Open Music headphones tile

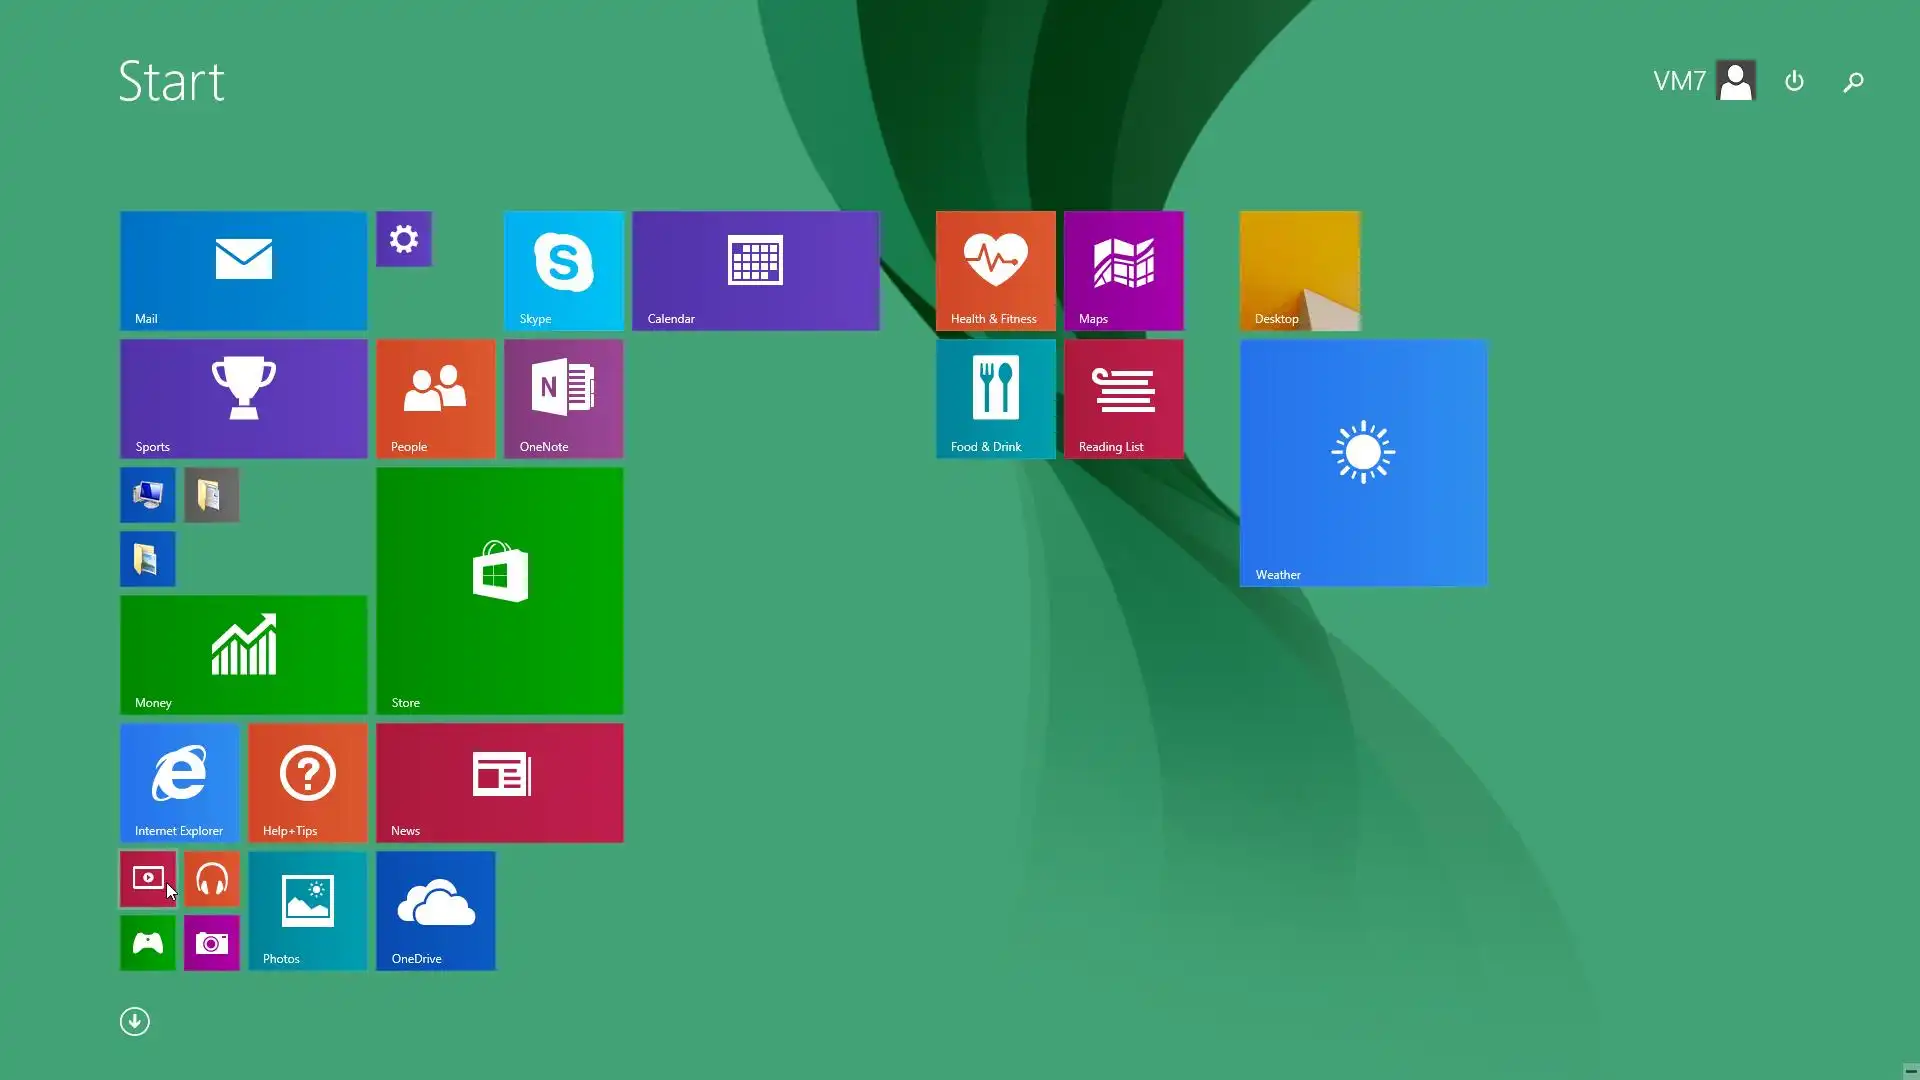click(212, 879)
